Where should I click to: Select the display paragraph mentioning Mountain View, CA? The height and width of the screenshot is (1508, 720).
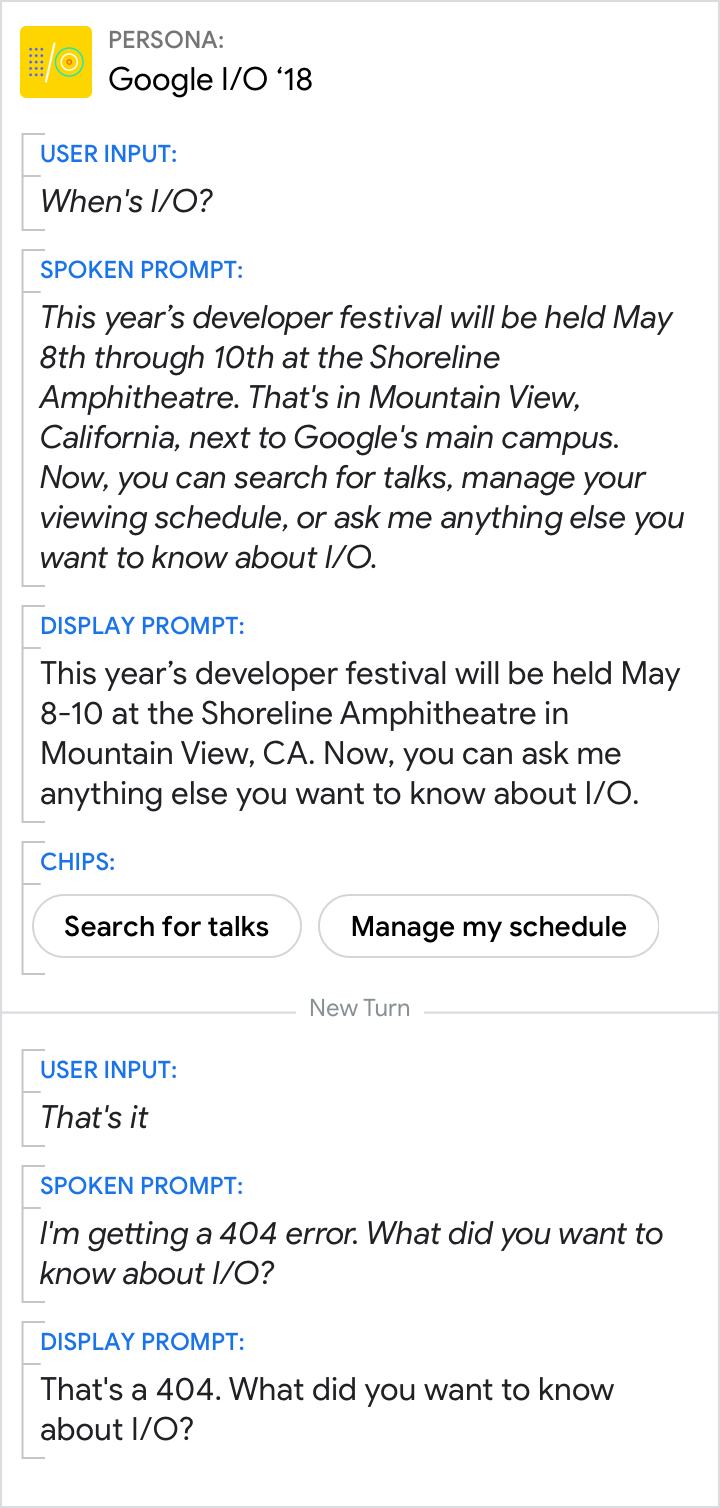[x=360, y=734]
